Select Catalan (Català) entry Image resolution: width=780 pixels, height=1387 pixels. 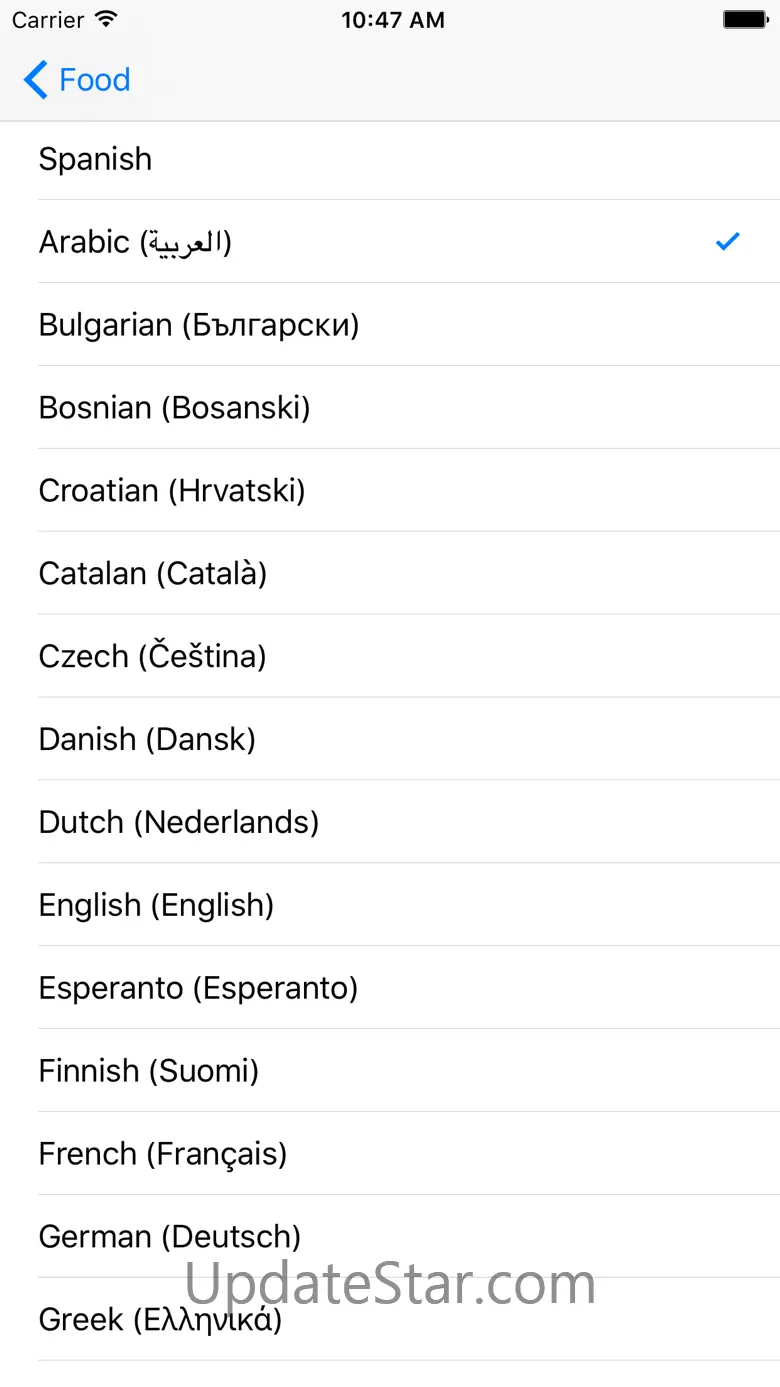tap(390, 573)
